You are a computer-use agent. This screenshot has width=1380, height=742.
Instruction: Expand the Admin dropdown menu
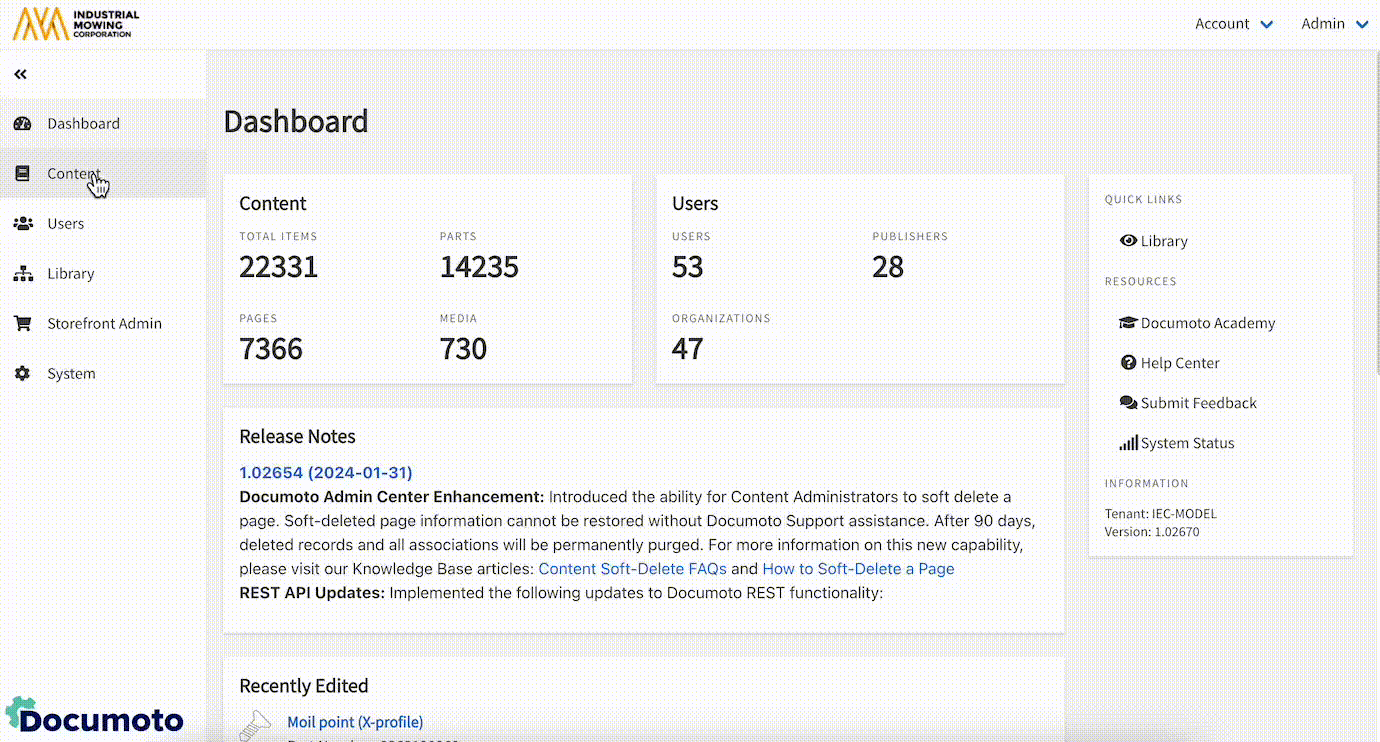[x=1334, y=24]
